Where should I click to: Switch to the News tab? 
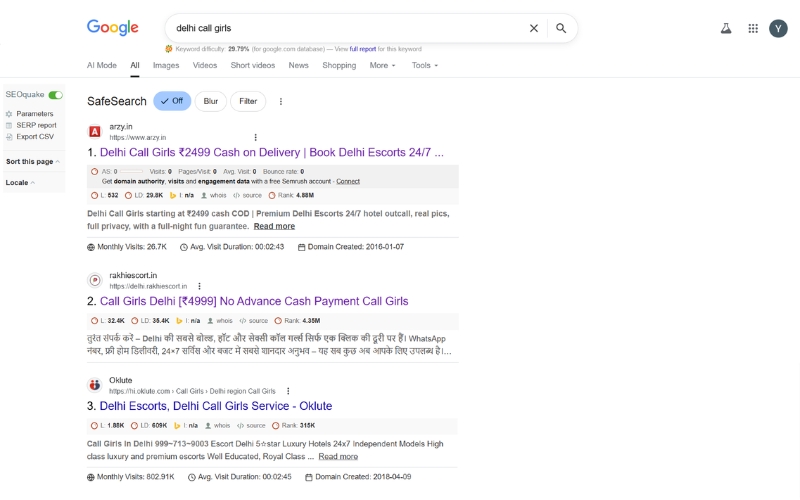[298, 66]
